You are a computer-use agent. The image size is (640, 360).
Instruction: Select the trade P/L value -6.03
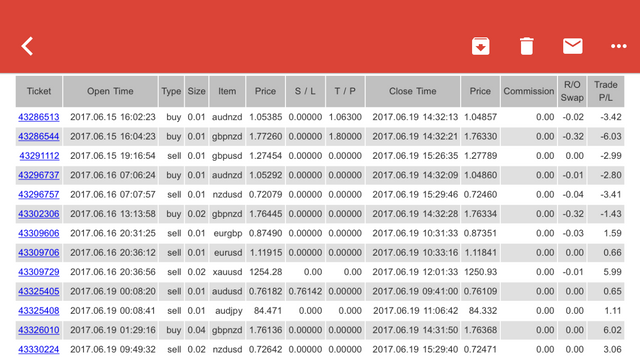(x=611, y=136)
